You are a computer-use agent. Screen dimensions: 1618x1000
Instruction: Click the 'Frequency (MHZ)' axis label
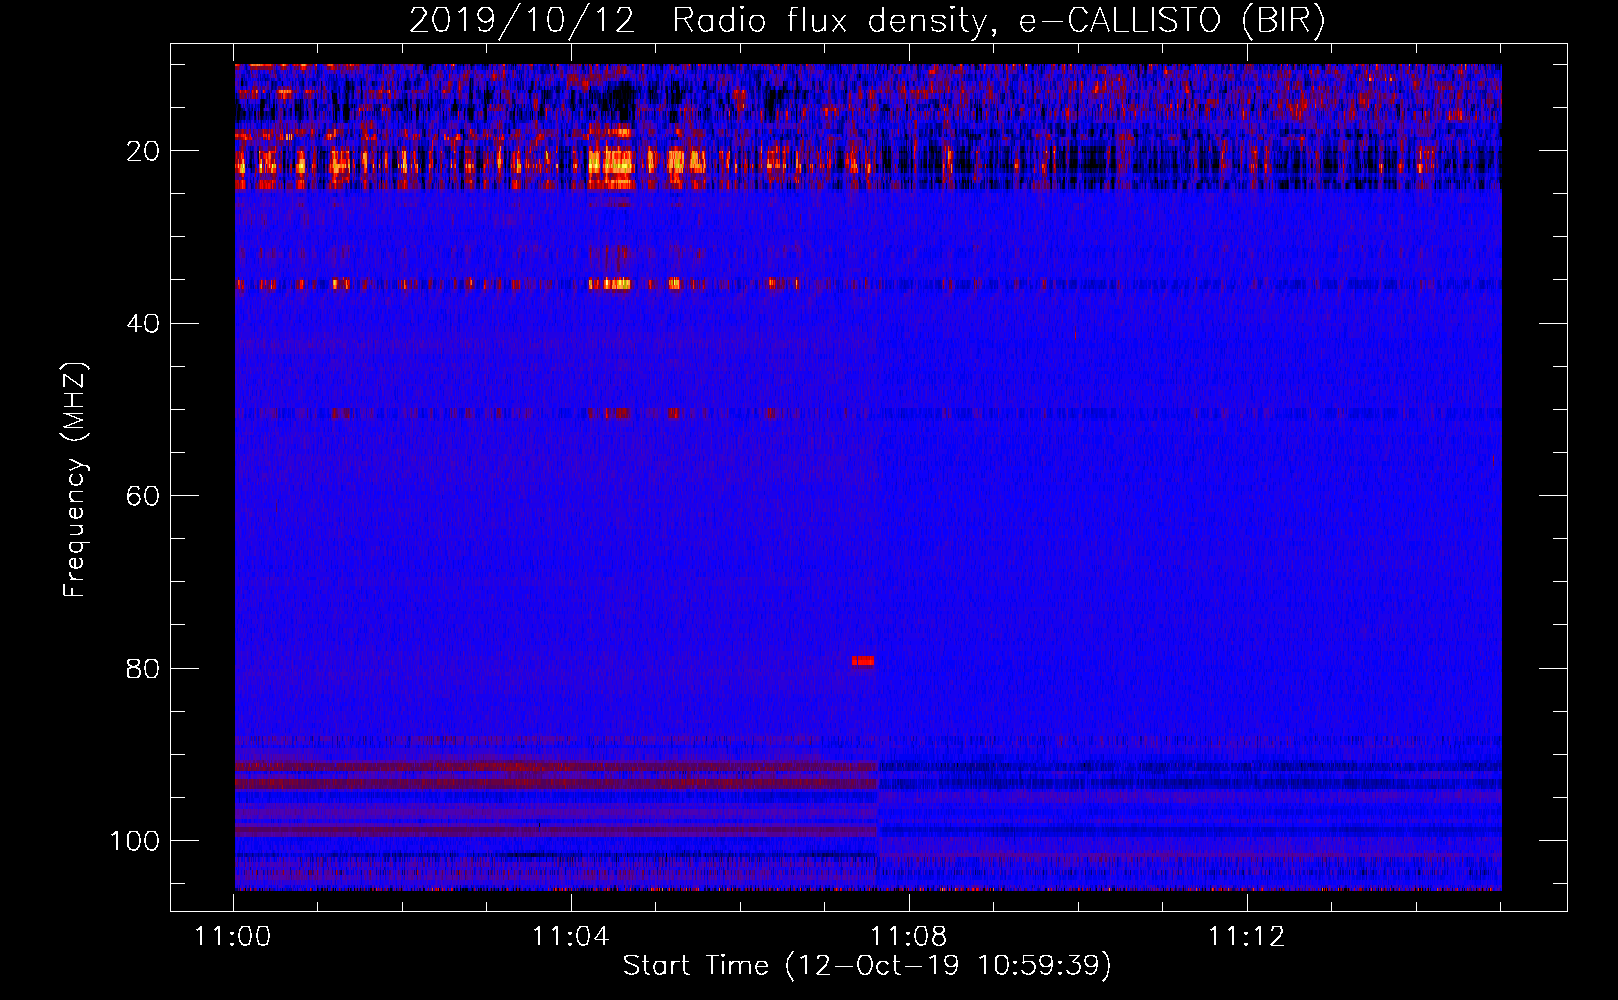[x=75, y=480]
